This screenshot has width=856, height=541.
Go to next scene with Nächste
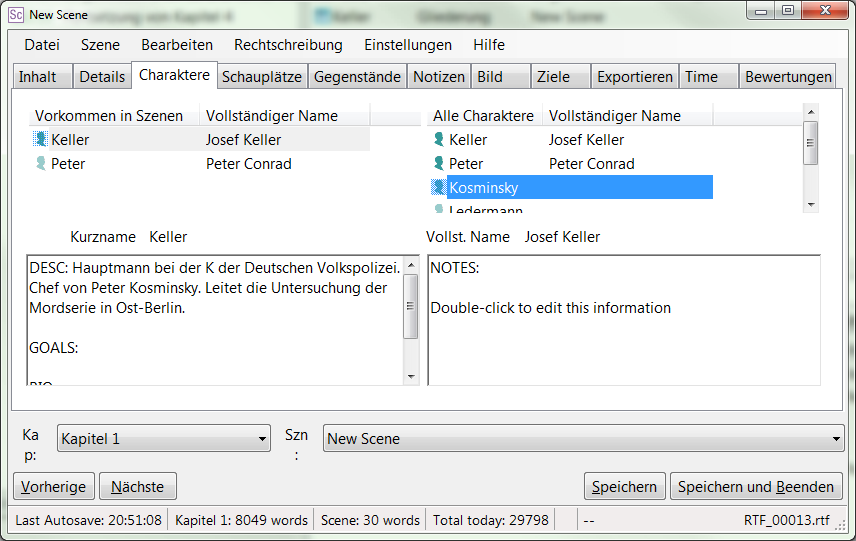[x=137, y=487]
